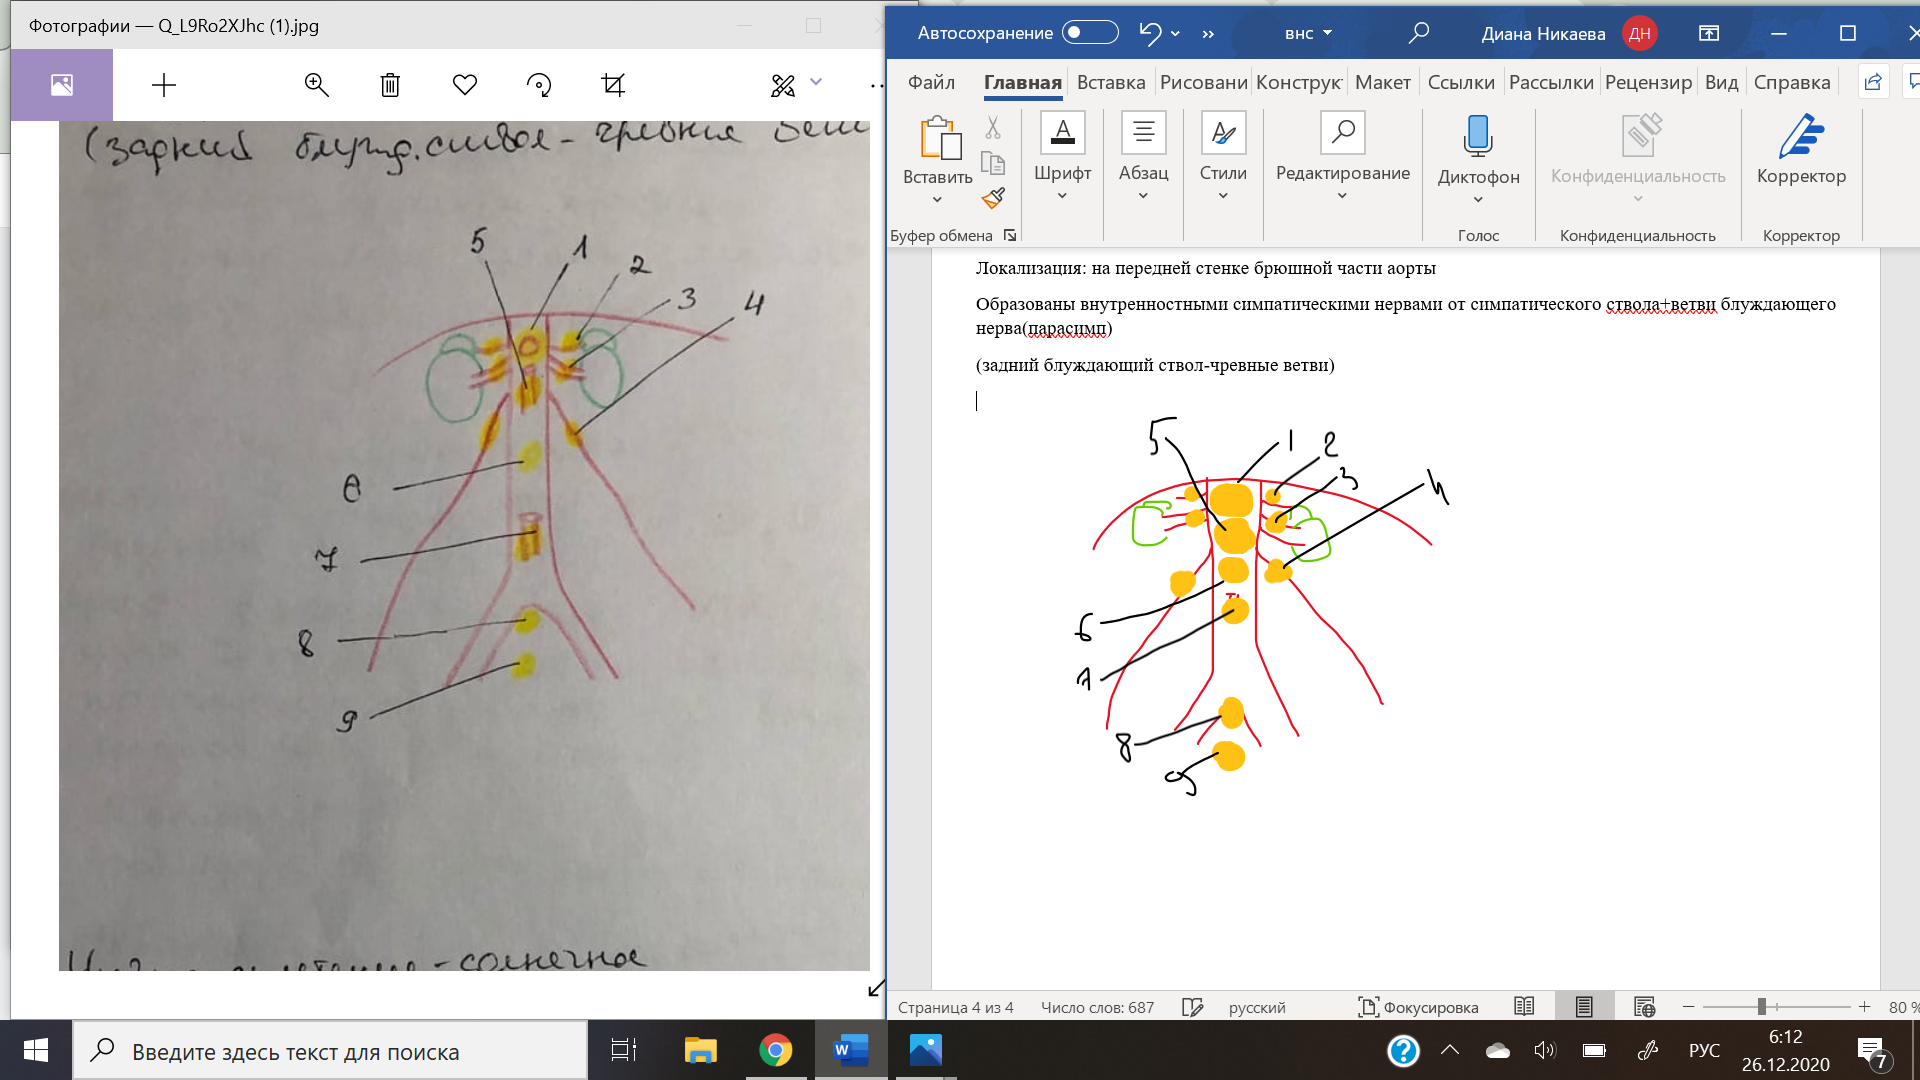Open Chrome from the taskbar

775,1050
